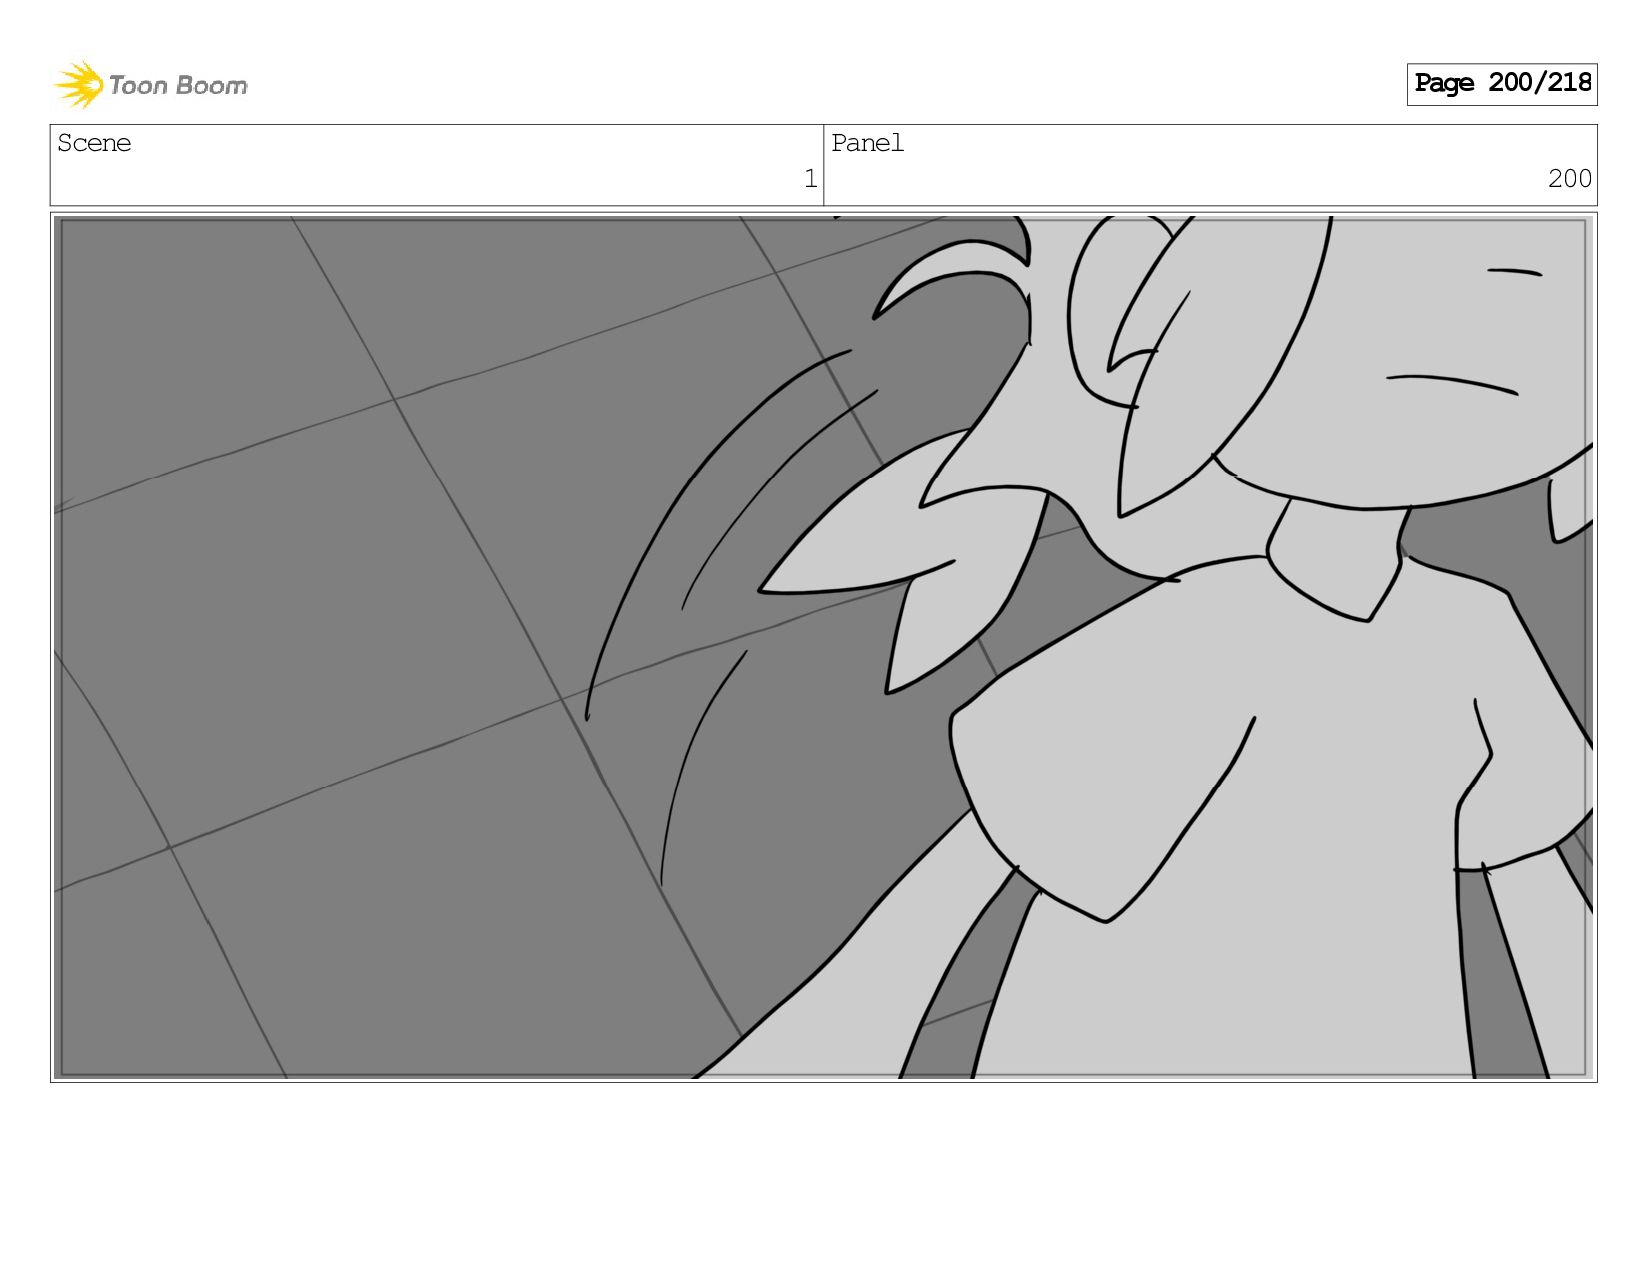Click the scene number '1'

click(x=811, y=179)
